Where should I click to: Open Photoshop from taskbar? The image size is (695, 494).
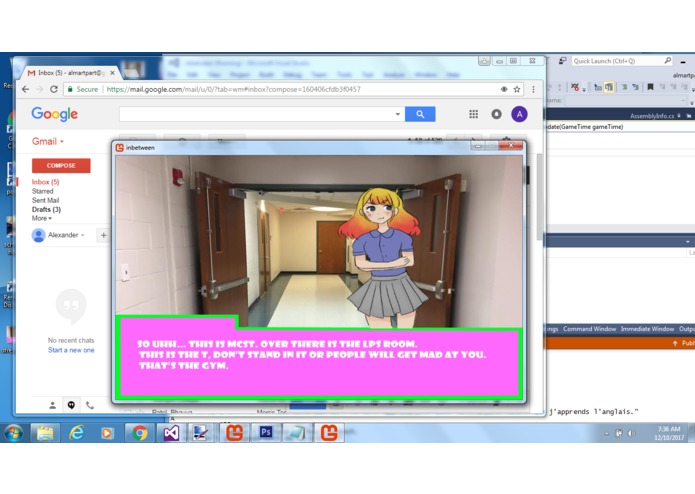(266, 432)
